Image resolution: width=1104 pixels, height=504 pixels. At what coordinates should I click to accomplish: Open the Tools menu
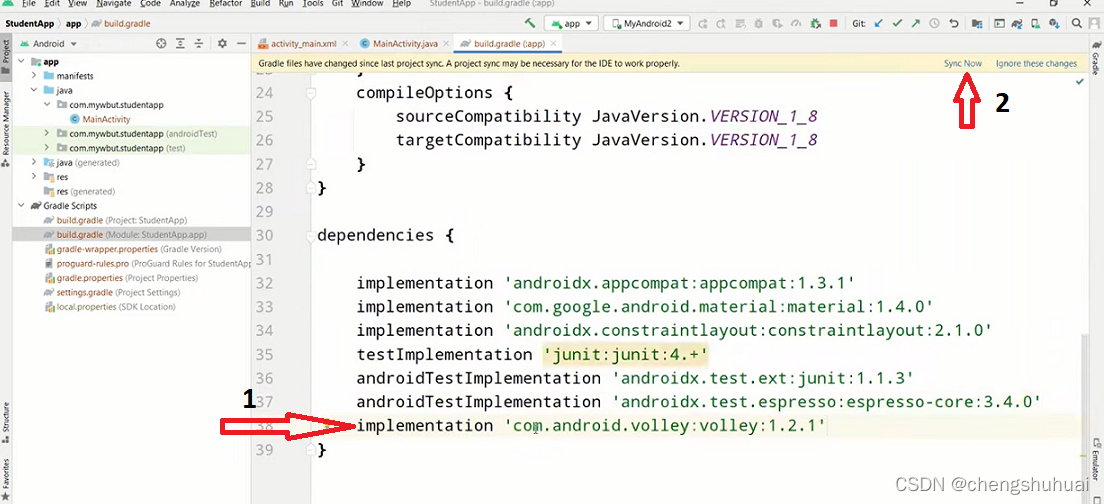(313, 4)
